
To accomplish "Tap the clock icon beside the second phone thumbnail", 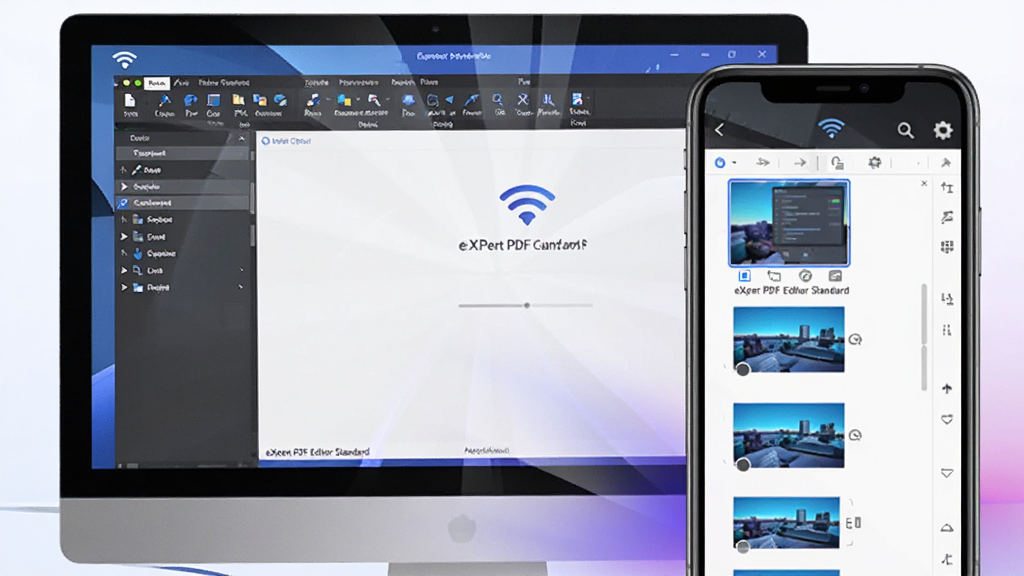I will (x=856, y=340).
